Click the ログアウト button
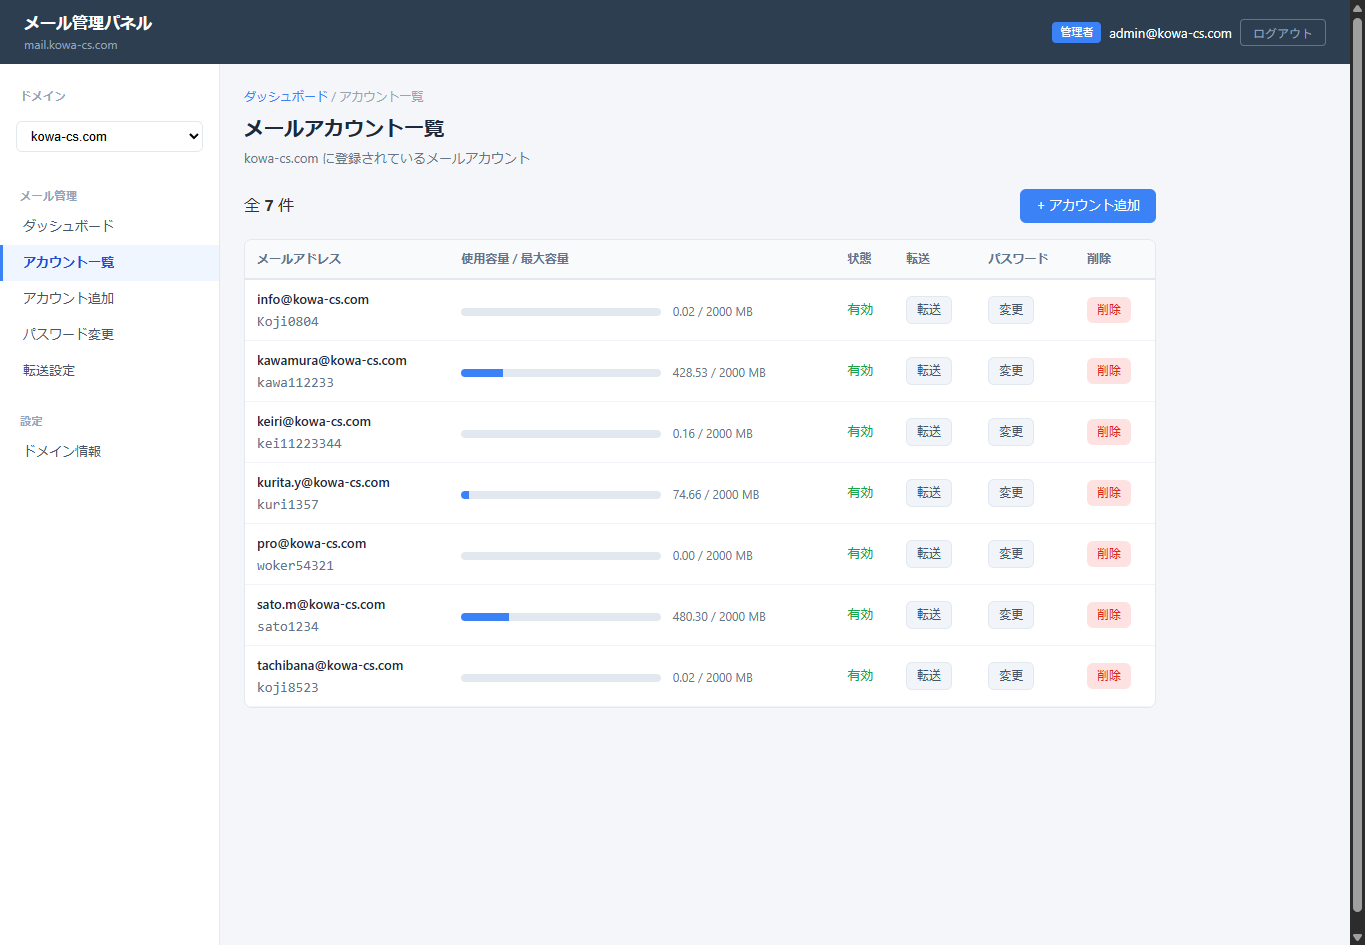The width and height of the screenshot is (1365, 945). click(x=1282, y=33)
